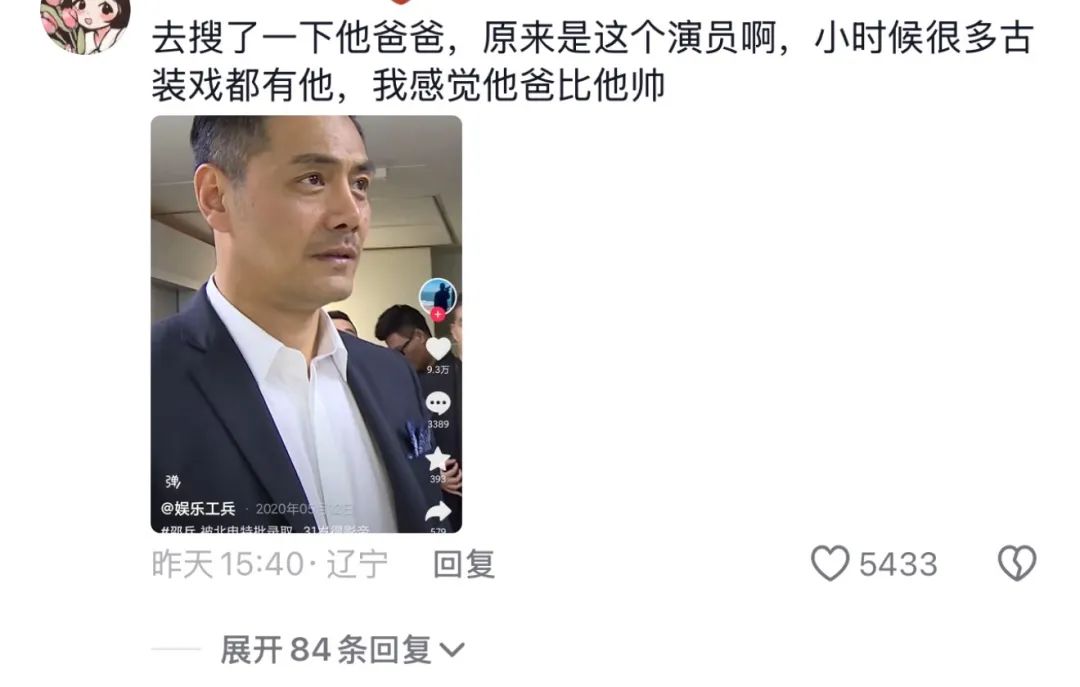Tap the 辽宁 location label
Viewport: 1080px width, 687px height.
coord(357,564)
